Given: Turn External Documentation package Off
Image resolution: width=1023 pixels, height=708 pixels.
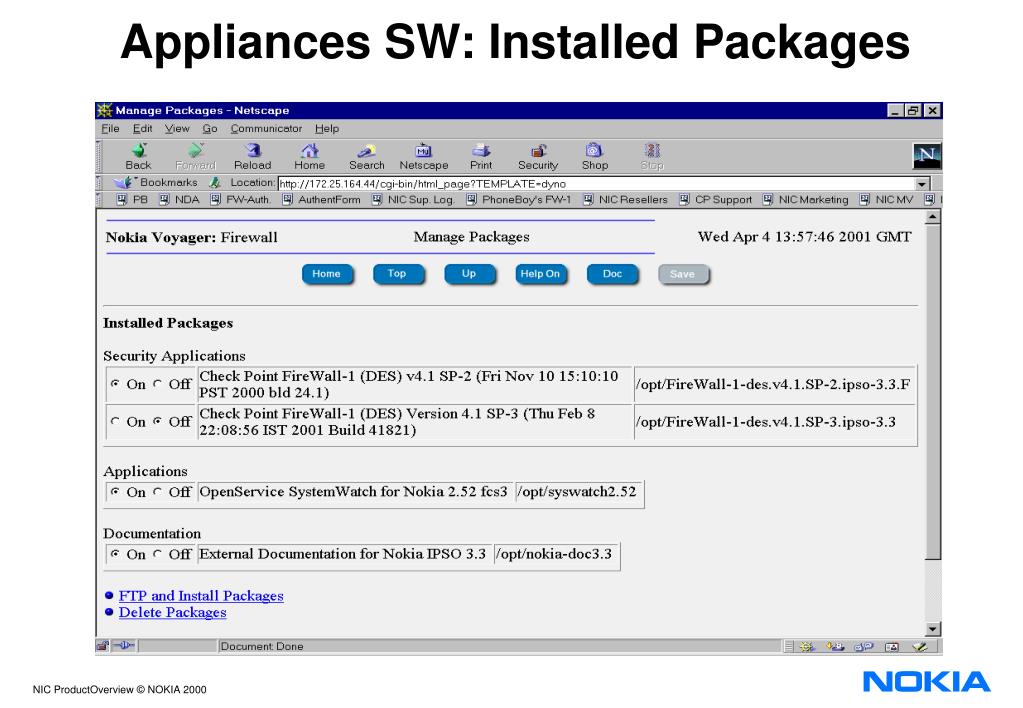Looking at the screenshot, I should pos(157,554).
